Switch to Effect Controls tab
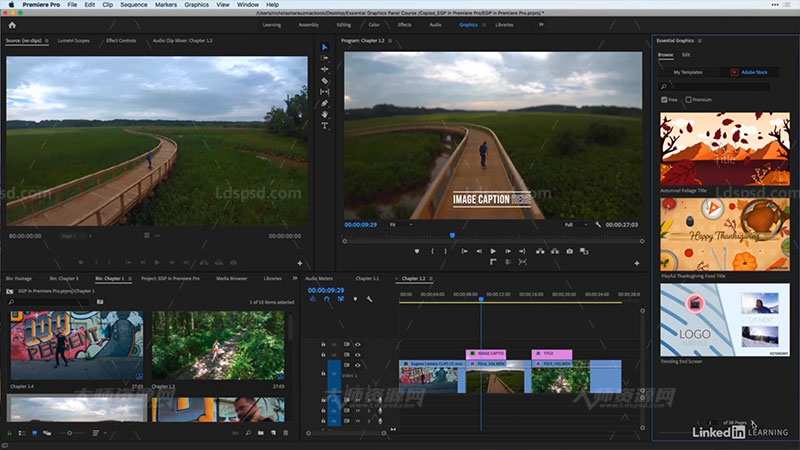 tap(121, 40)
